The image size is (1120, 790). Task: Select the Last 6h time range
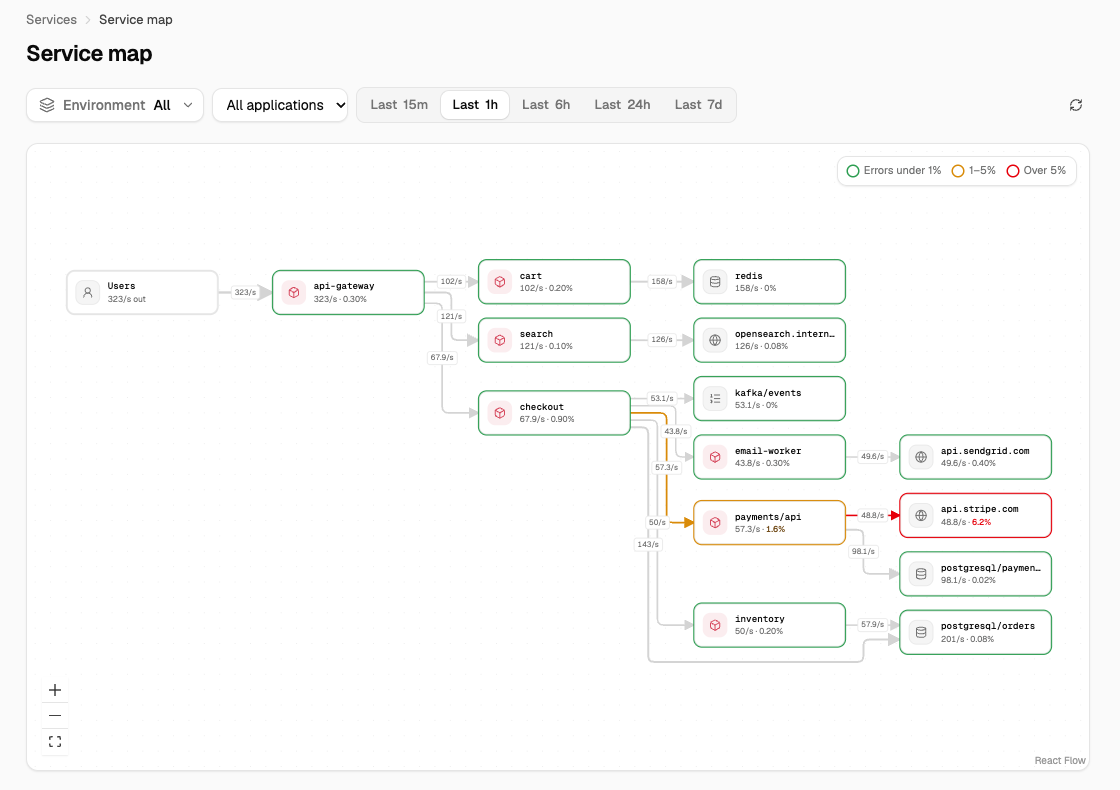pos(546,105)
